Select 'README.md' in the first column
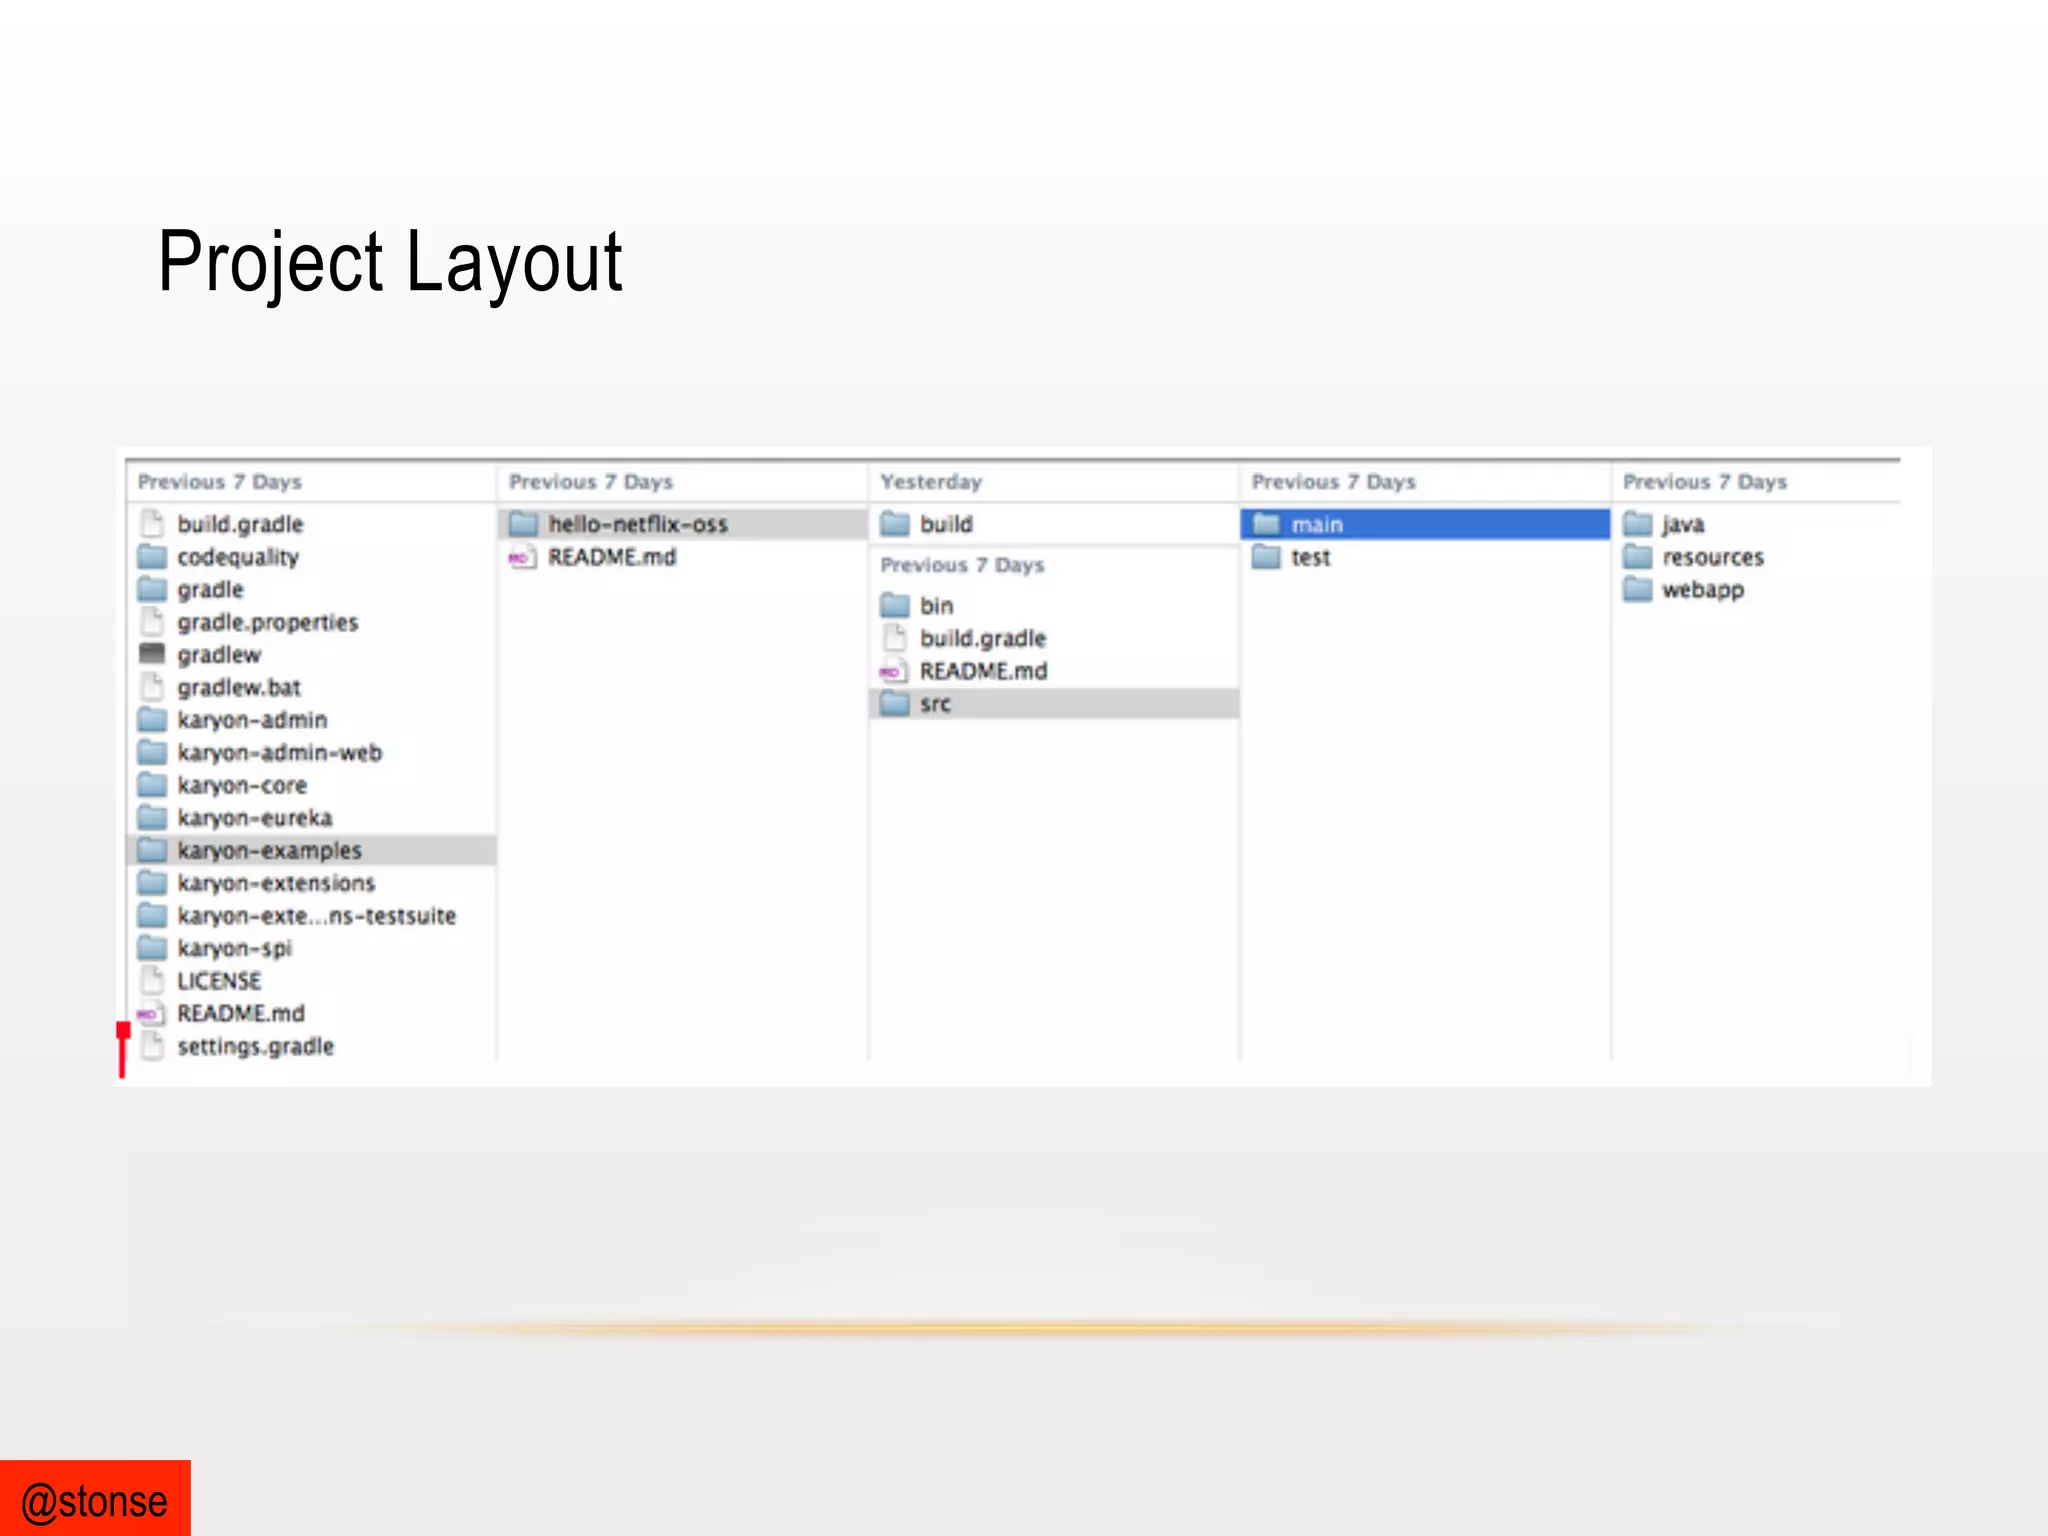The image size is (2048, 1536). click(241, 1013)
